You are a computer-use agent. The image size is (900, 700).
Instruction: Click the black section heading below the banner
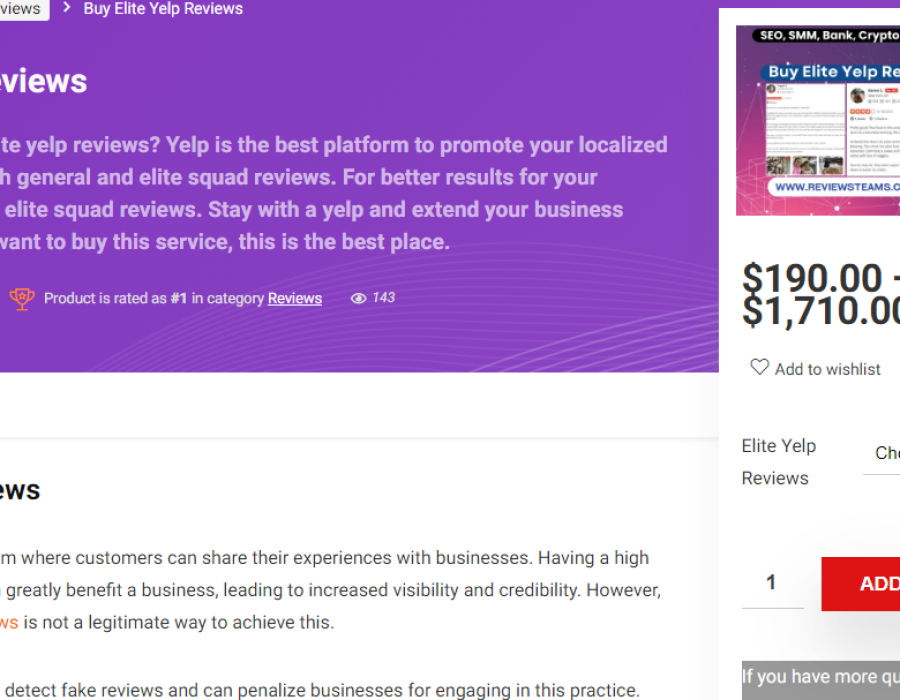tap(20, 490)
